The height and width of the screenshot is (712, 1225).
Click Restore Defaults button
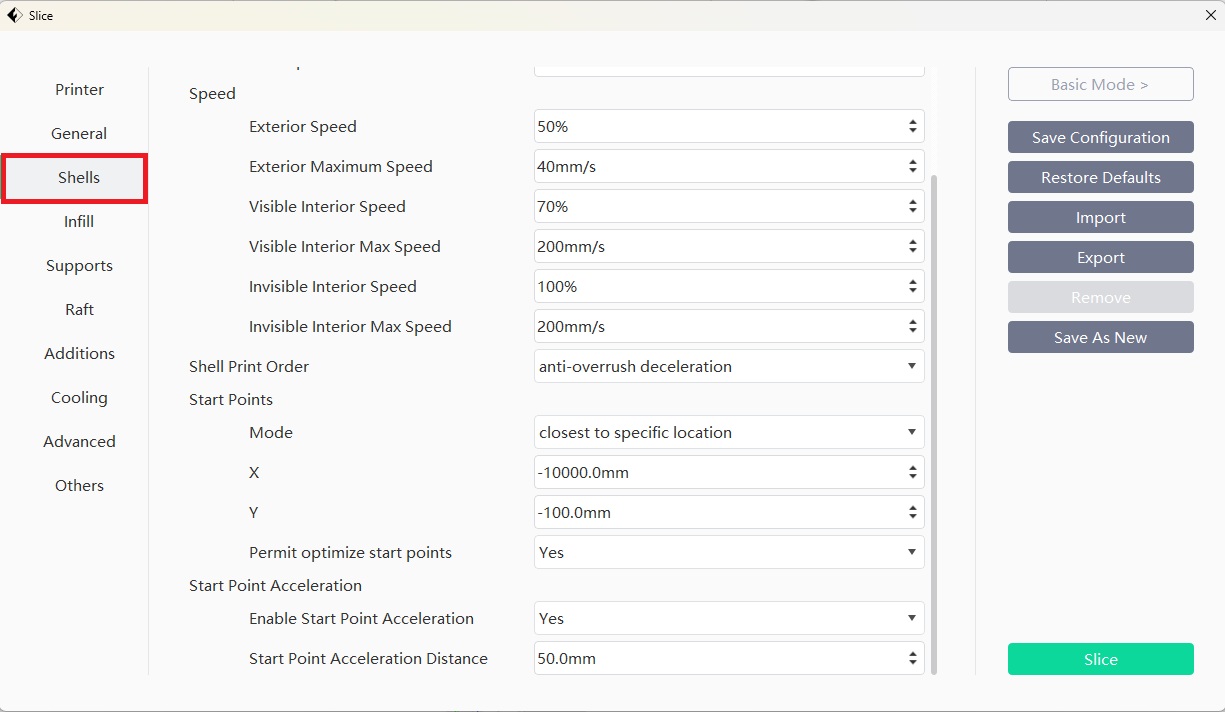(1100, 177)
